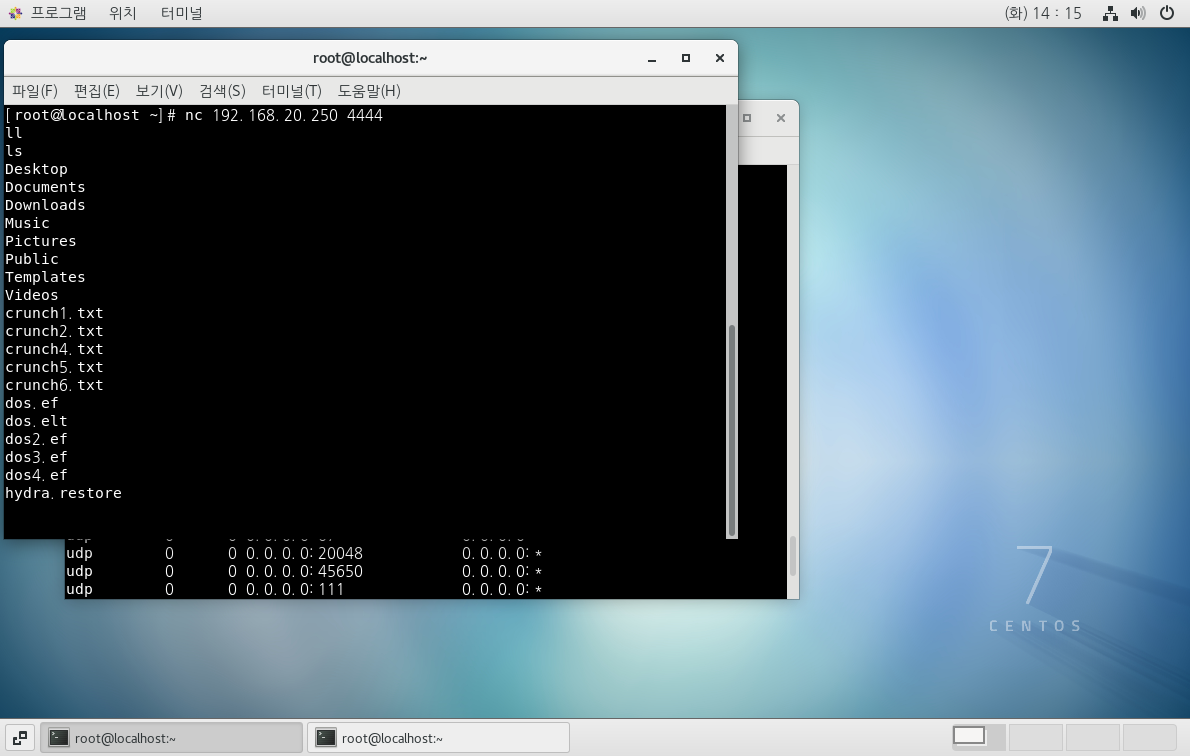Close the front terminal window
1190x756 pixels.
coord(720,58)
